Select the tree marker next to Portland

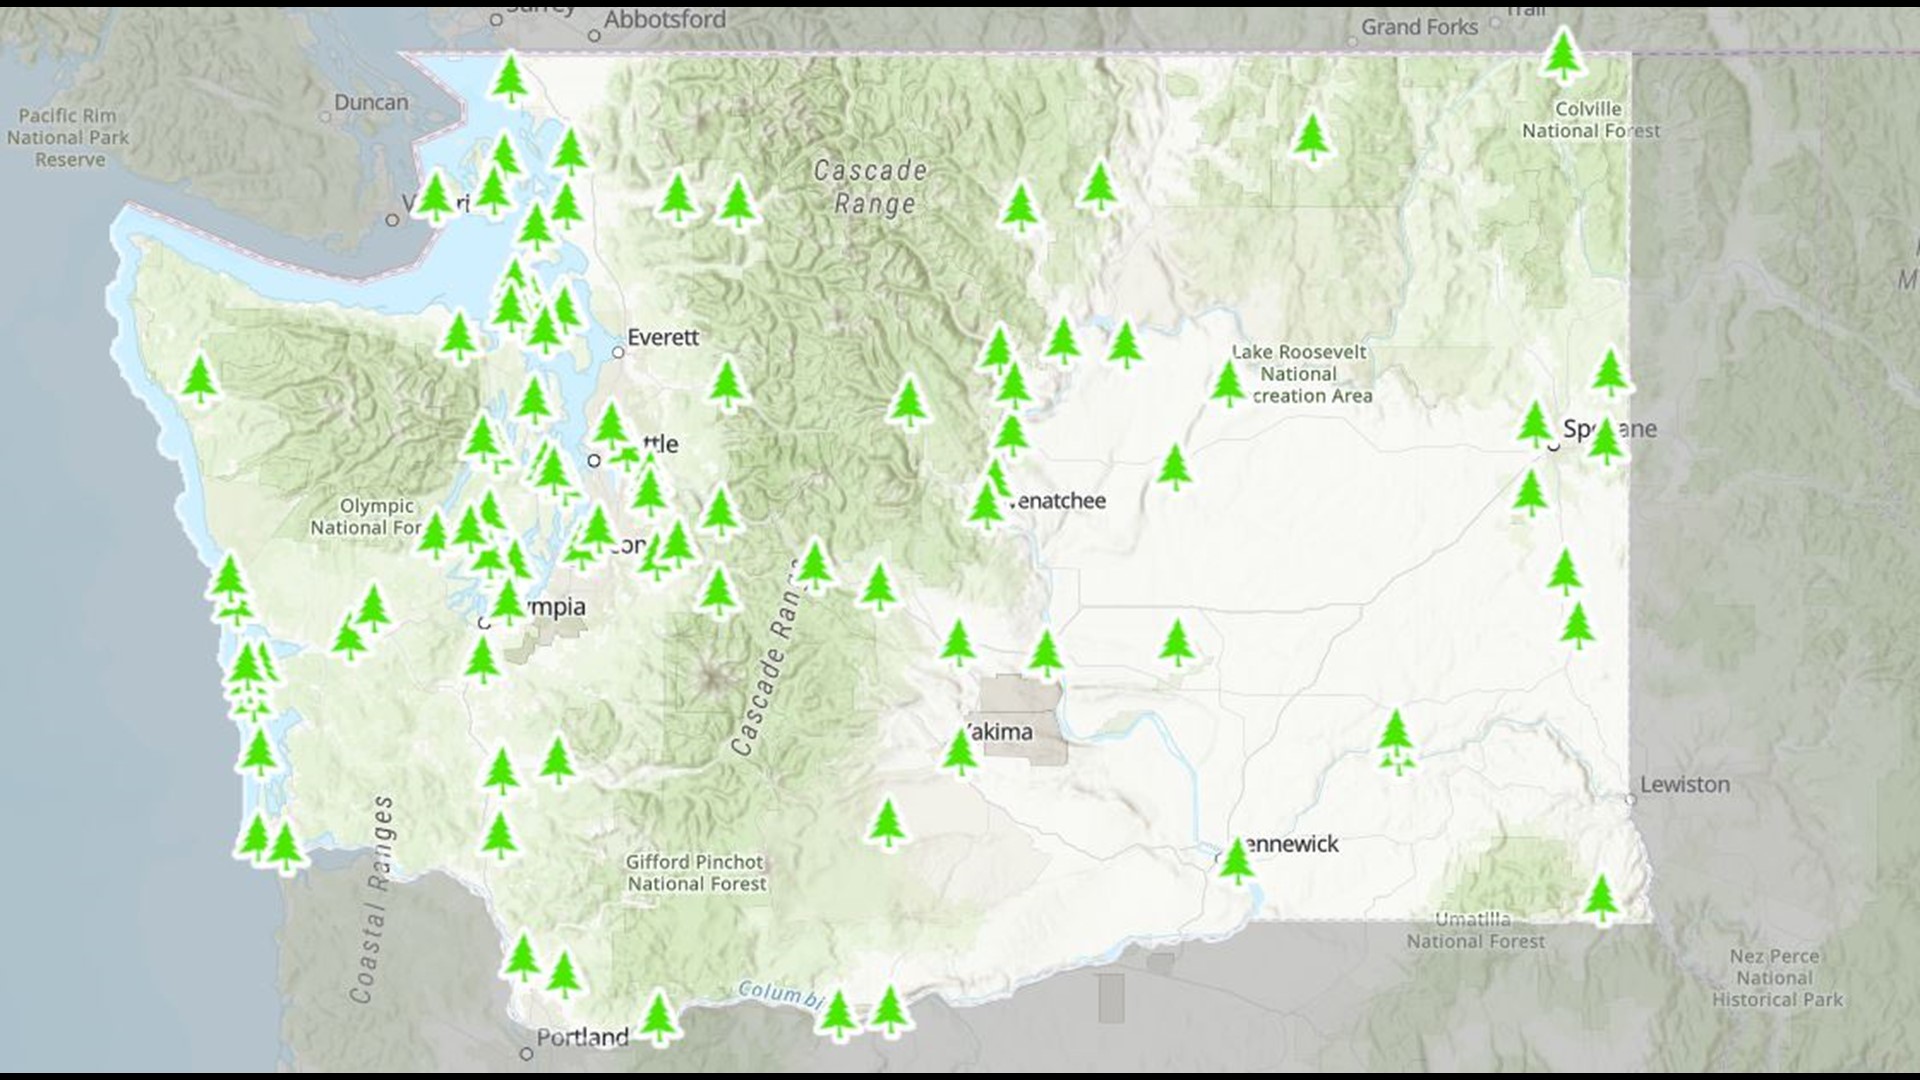coord(658,1016)
